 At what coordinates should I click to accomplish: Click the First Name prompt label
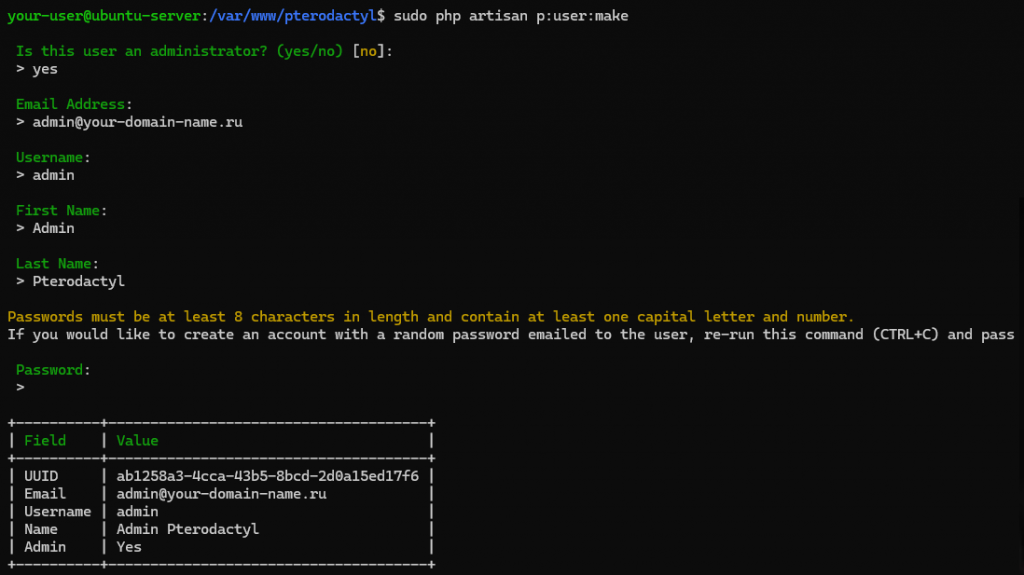[x=61, y=211]
